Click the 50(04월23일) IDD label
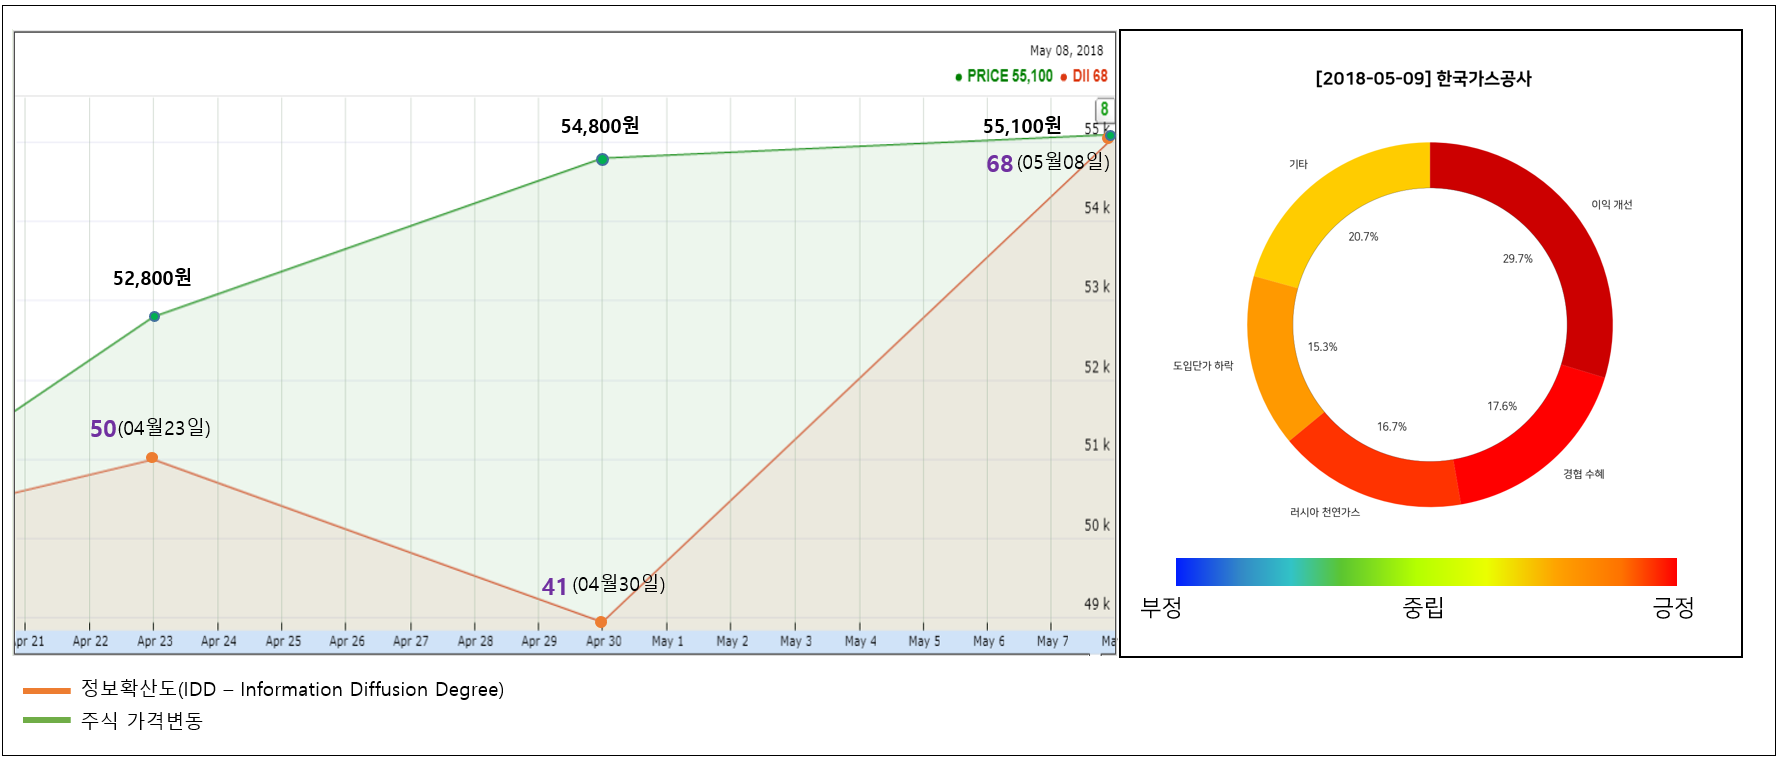This screenshot has width=1781, height=761. pos(150,428)
